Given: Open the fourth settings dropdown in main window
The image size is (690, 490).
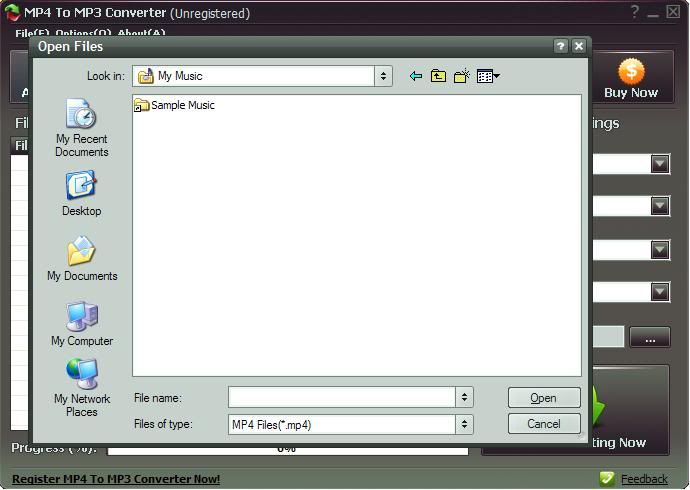Looking at the screenshot, I should point(660,292).
